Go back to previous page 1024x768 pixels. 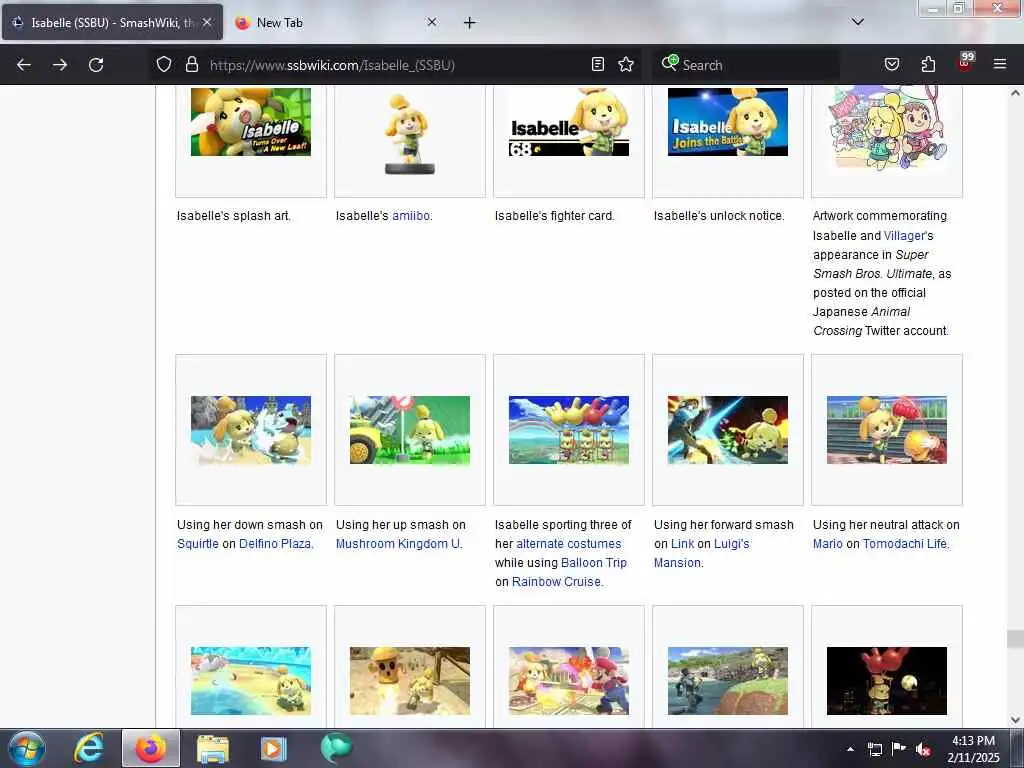click(24, 65)
